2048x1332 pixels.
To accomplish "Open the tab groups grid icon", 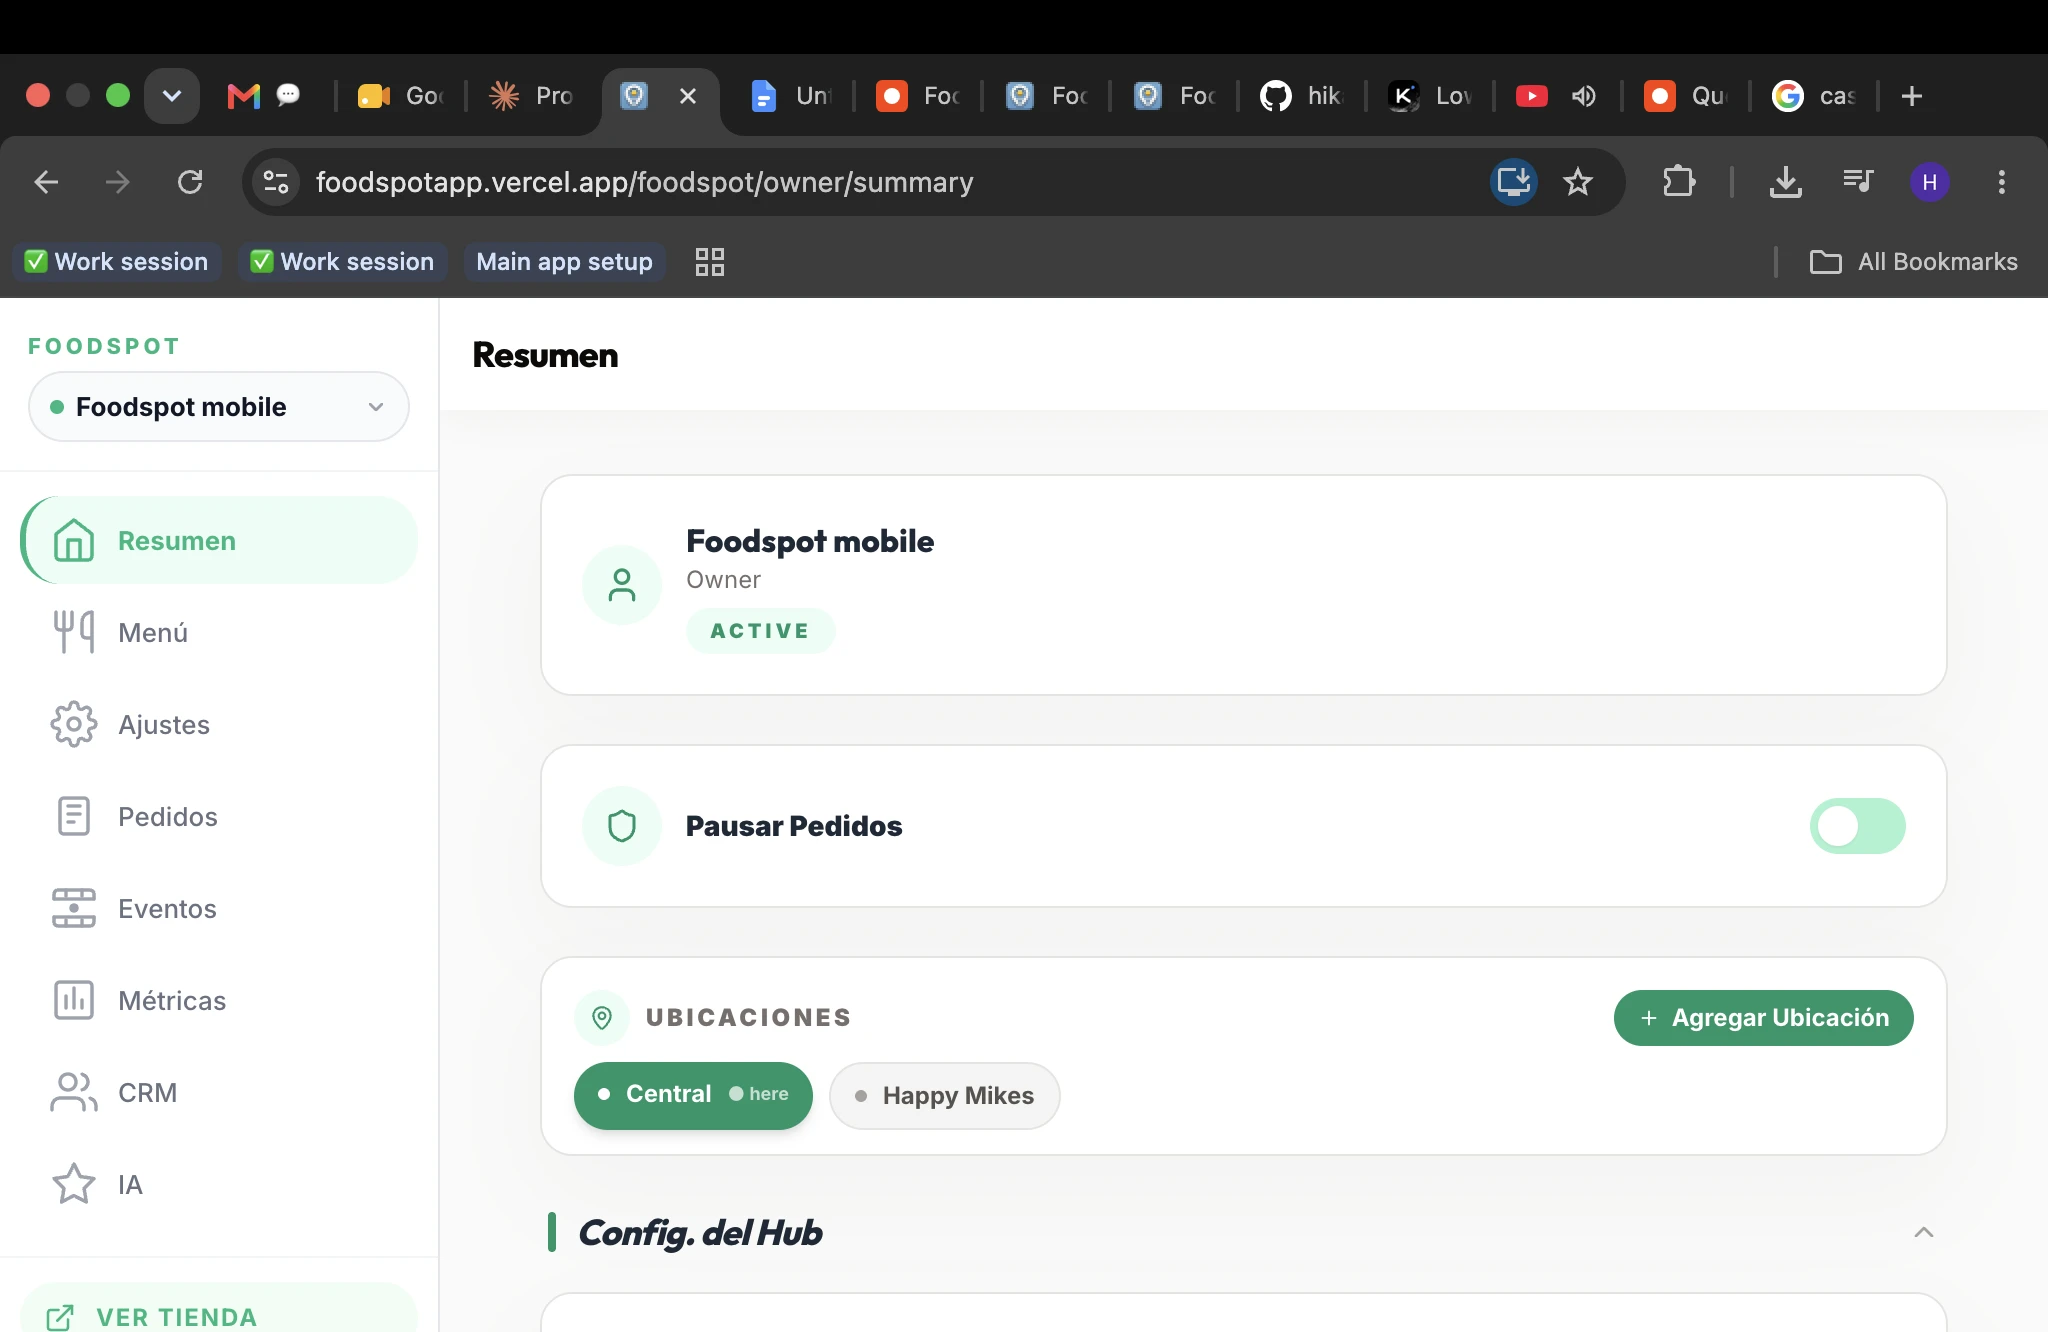I will 710,262.
